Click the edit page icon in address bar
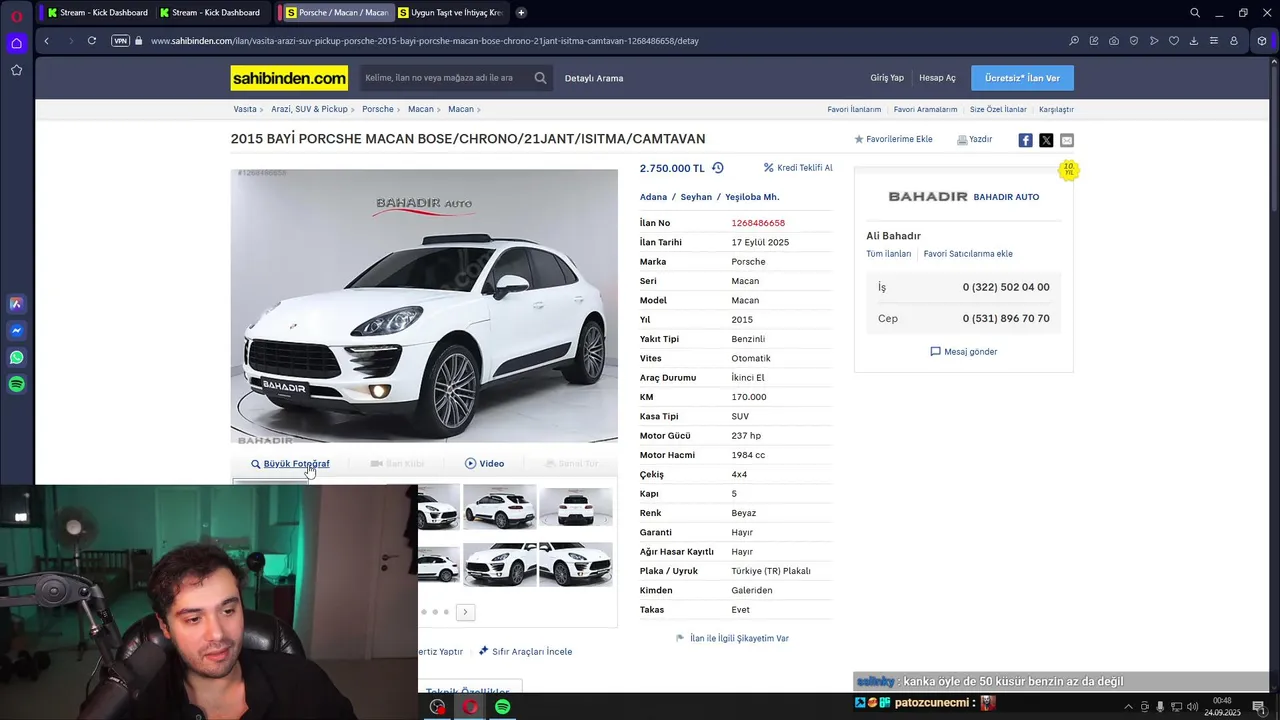 [1094, 41]
